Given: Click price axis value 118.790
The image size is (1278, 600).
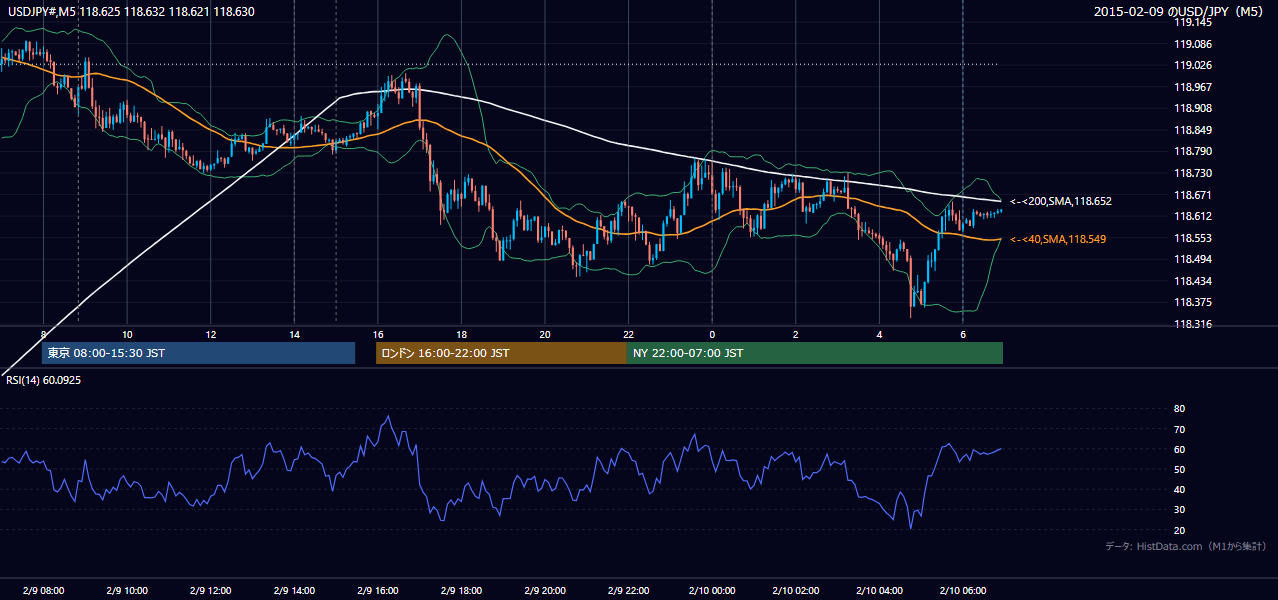Looking at the screenshot, I should pyautogui.click(x=1192, y=152).
